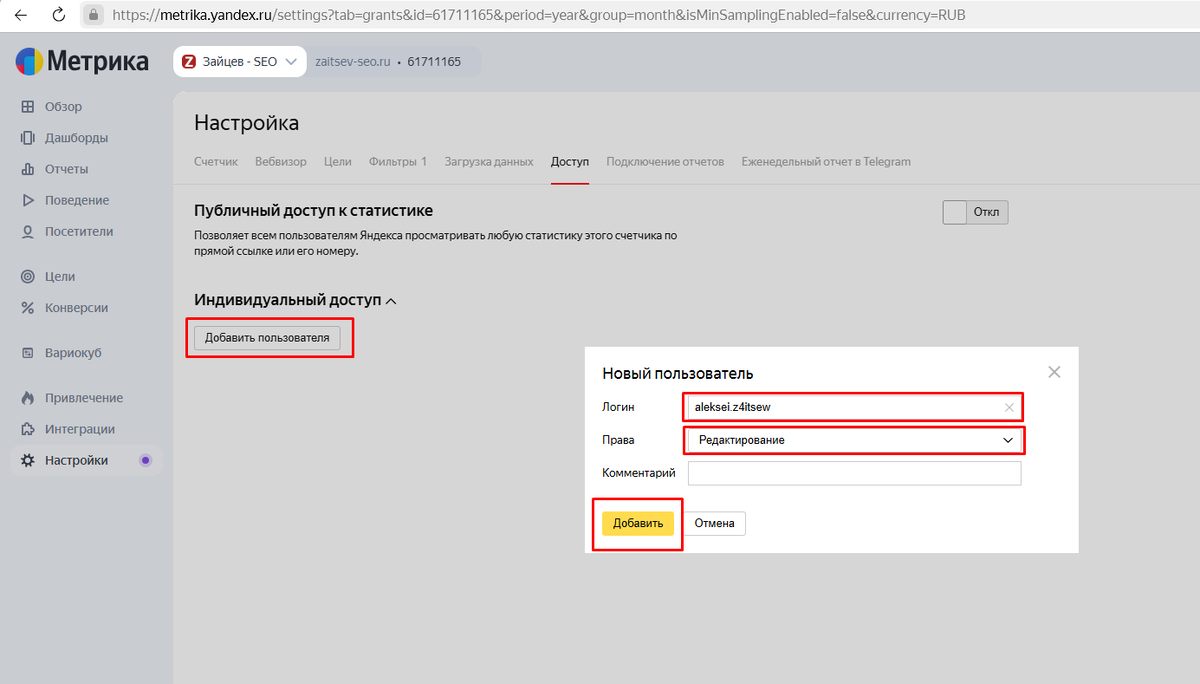Open Дашборды in the sidebar
1200x684 pixels.
pos(76,138)
